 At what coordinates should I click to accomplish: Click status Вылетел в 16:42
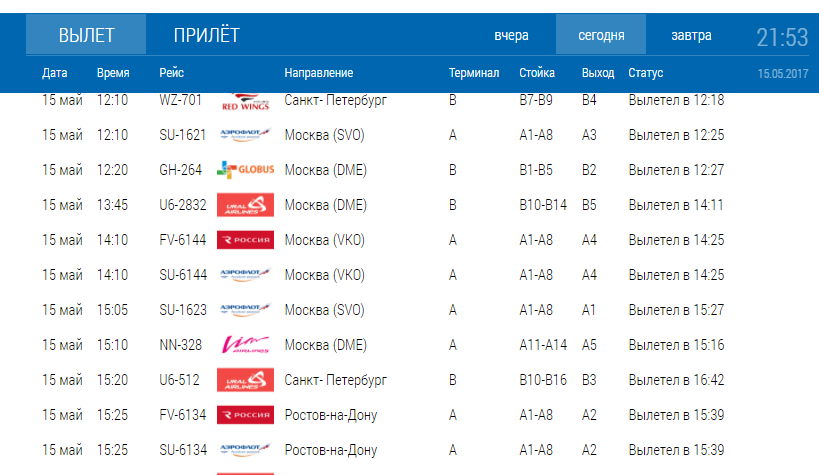click(676, 380)
